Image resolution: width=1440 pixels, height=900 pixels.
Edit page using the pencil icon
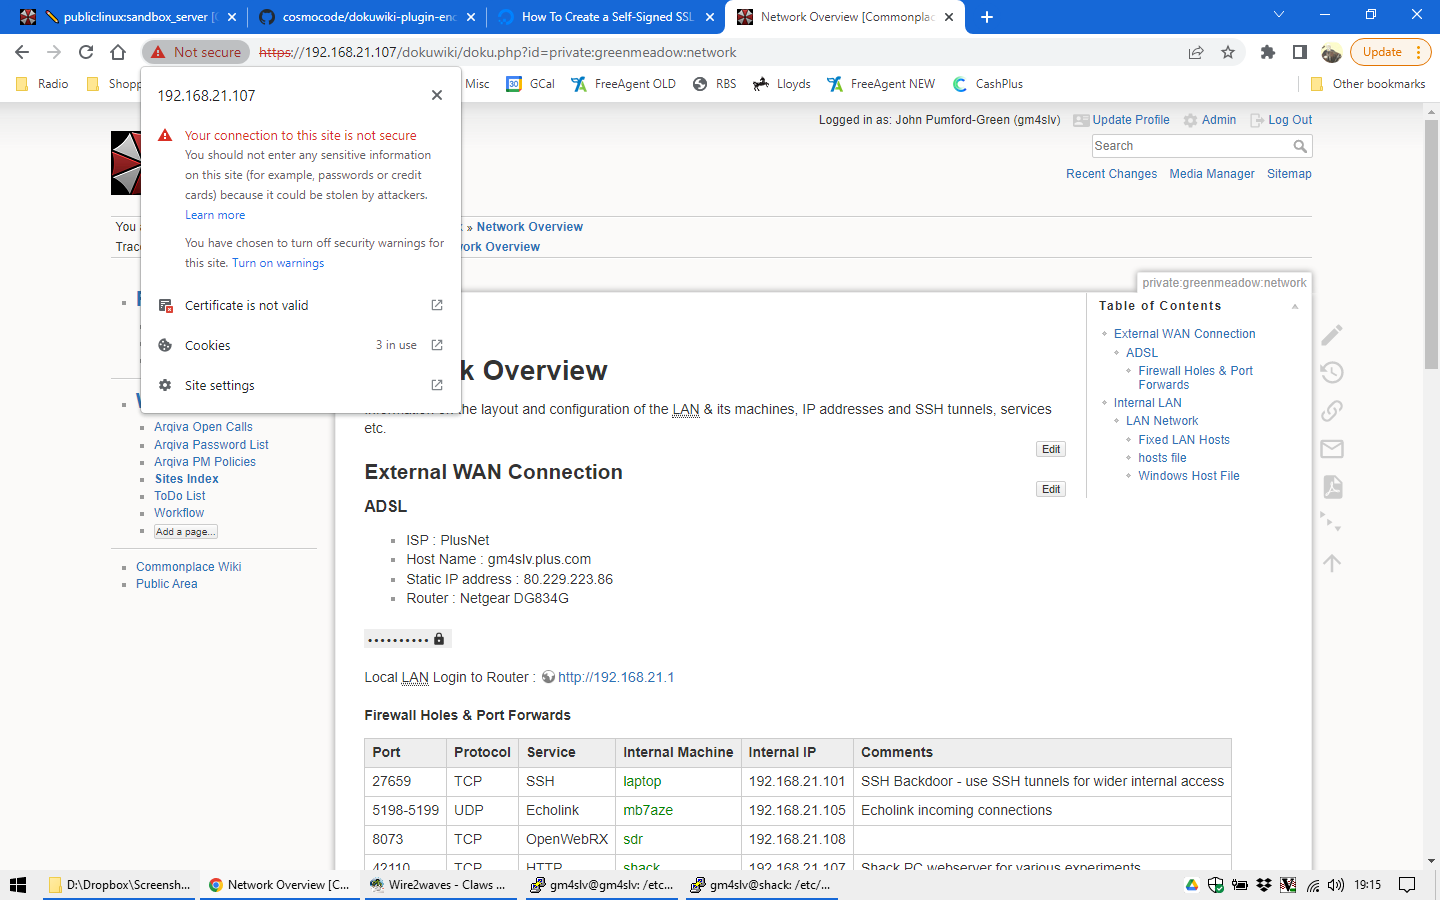[1331, 334]
